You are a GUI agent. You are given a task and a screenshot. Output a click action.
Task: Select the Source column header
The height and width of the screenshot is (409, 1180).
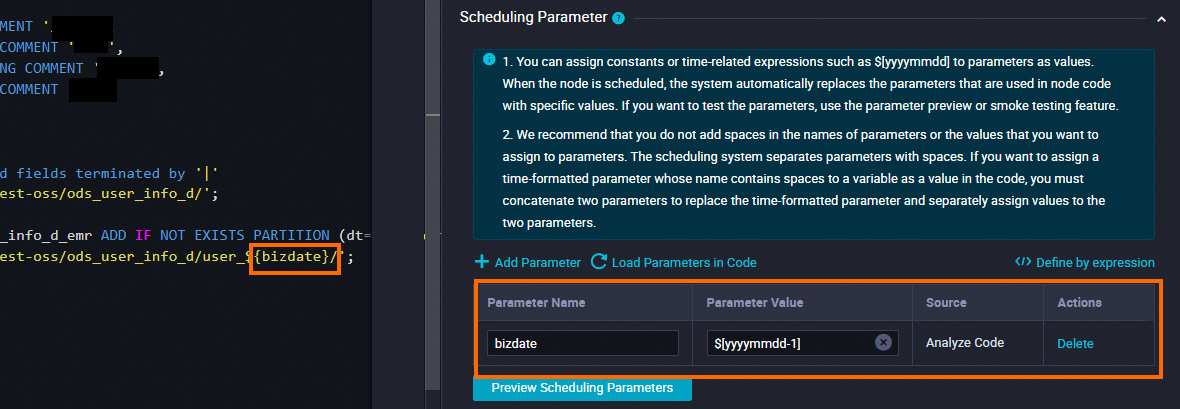pyautogui.click(x=945, y=302)
